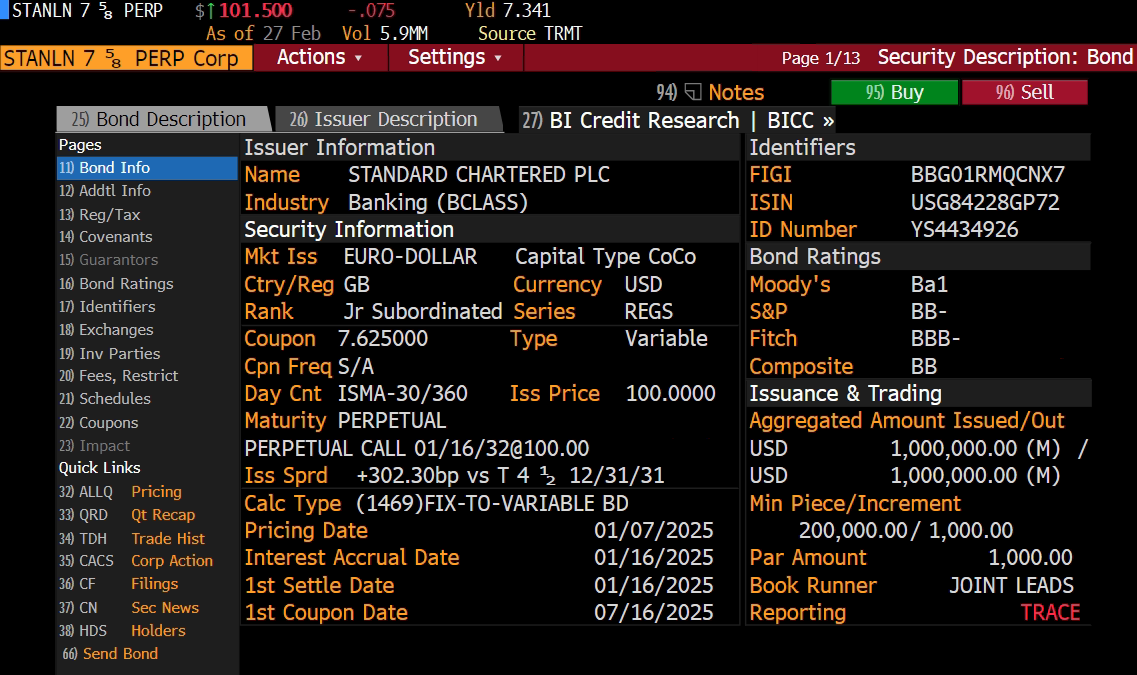This screenshot has width=1137, height=675.
Task: Switch to the Issuer Description tab
Action: click(x=388, y=120)
